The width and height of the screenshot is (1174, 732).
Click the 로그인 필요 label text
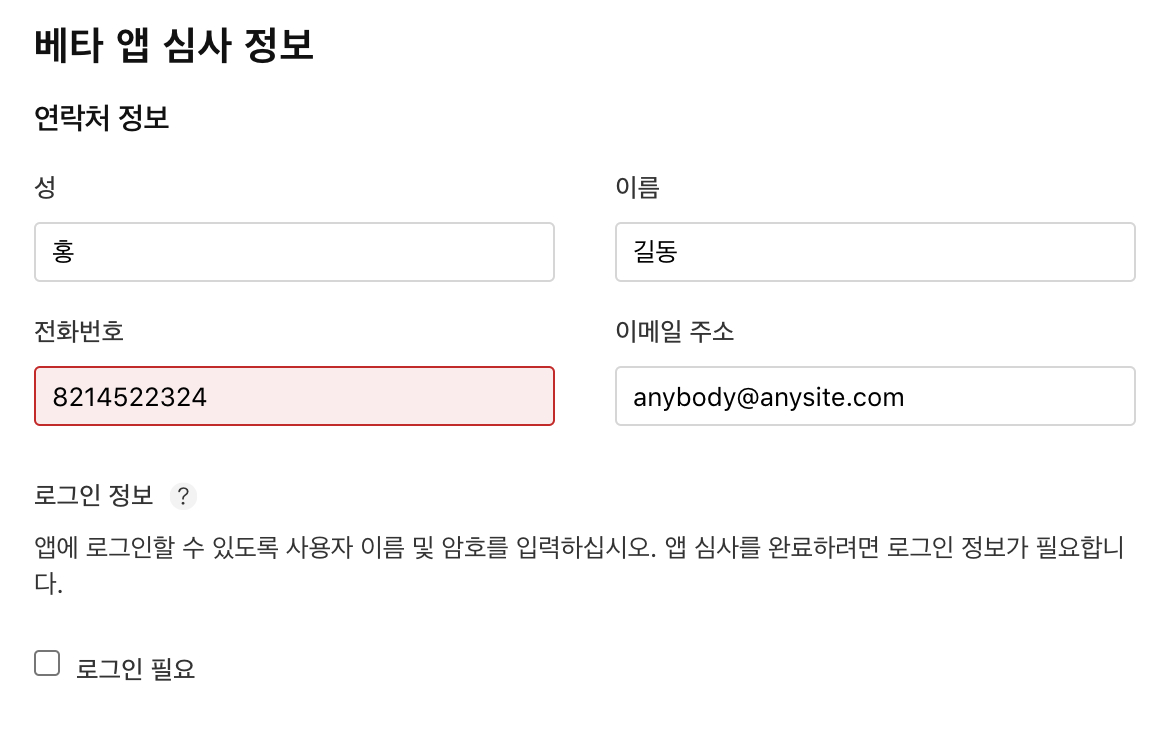(136, 669)
